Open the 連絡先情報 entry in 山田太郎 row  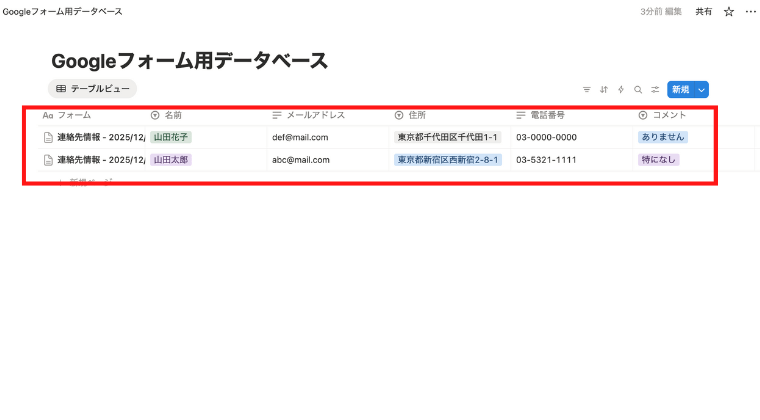click(x=101, y=160)
